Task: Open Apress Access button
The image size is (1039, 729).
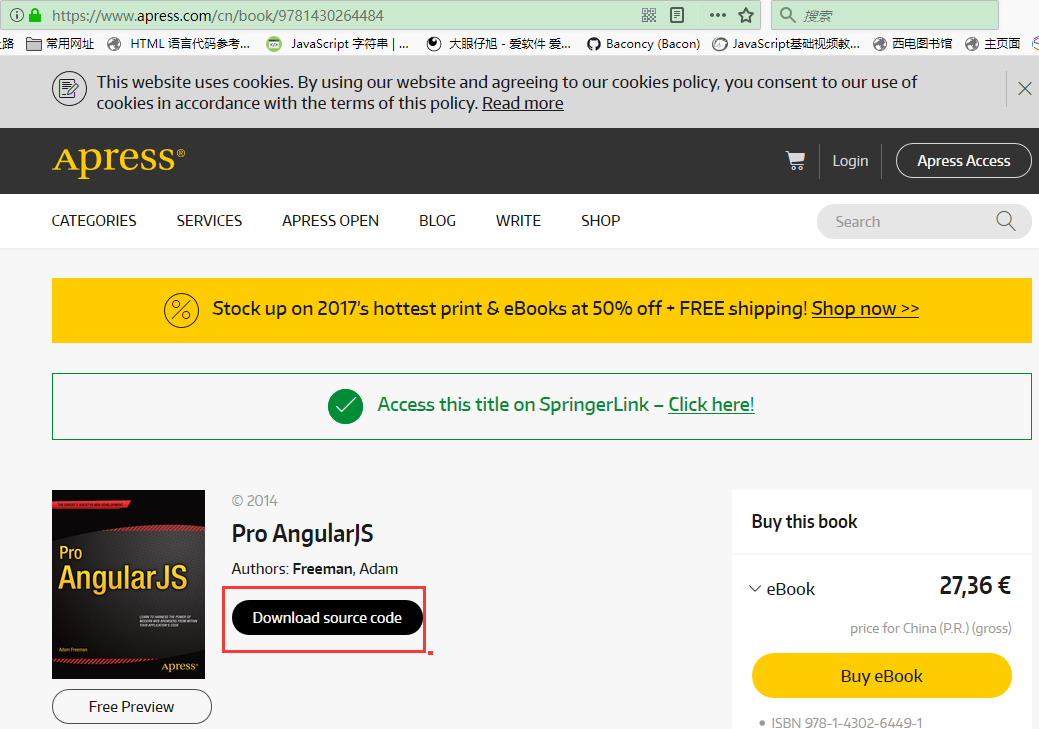Action: point(963,161)
